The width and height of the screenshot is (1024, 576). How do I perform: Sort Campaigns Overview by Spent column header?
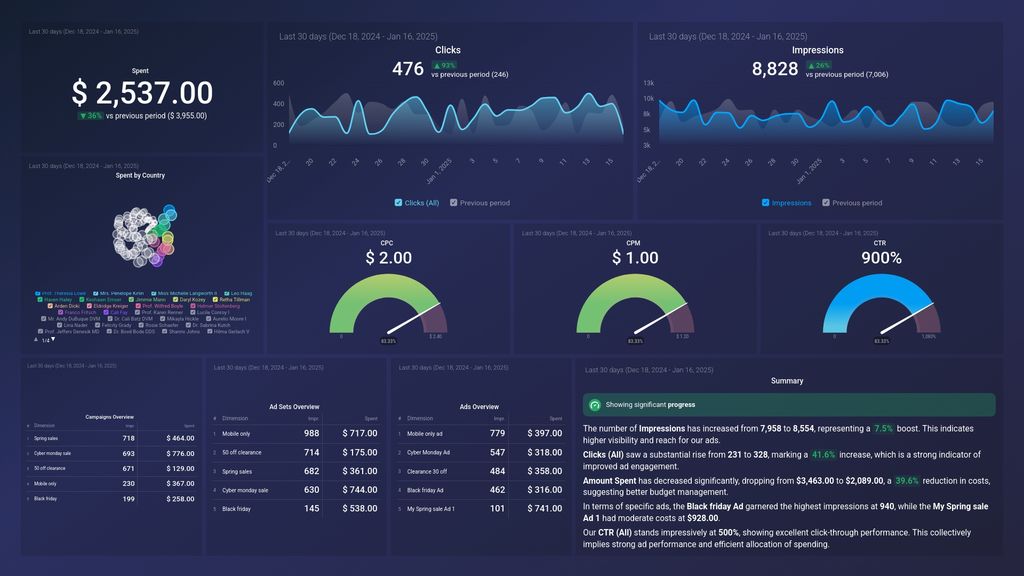(x=189, y=426)
